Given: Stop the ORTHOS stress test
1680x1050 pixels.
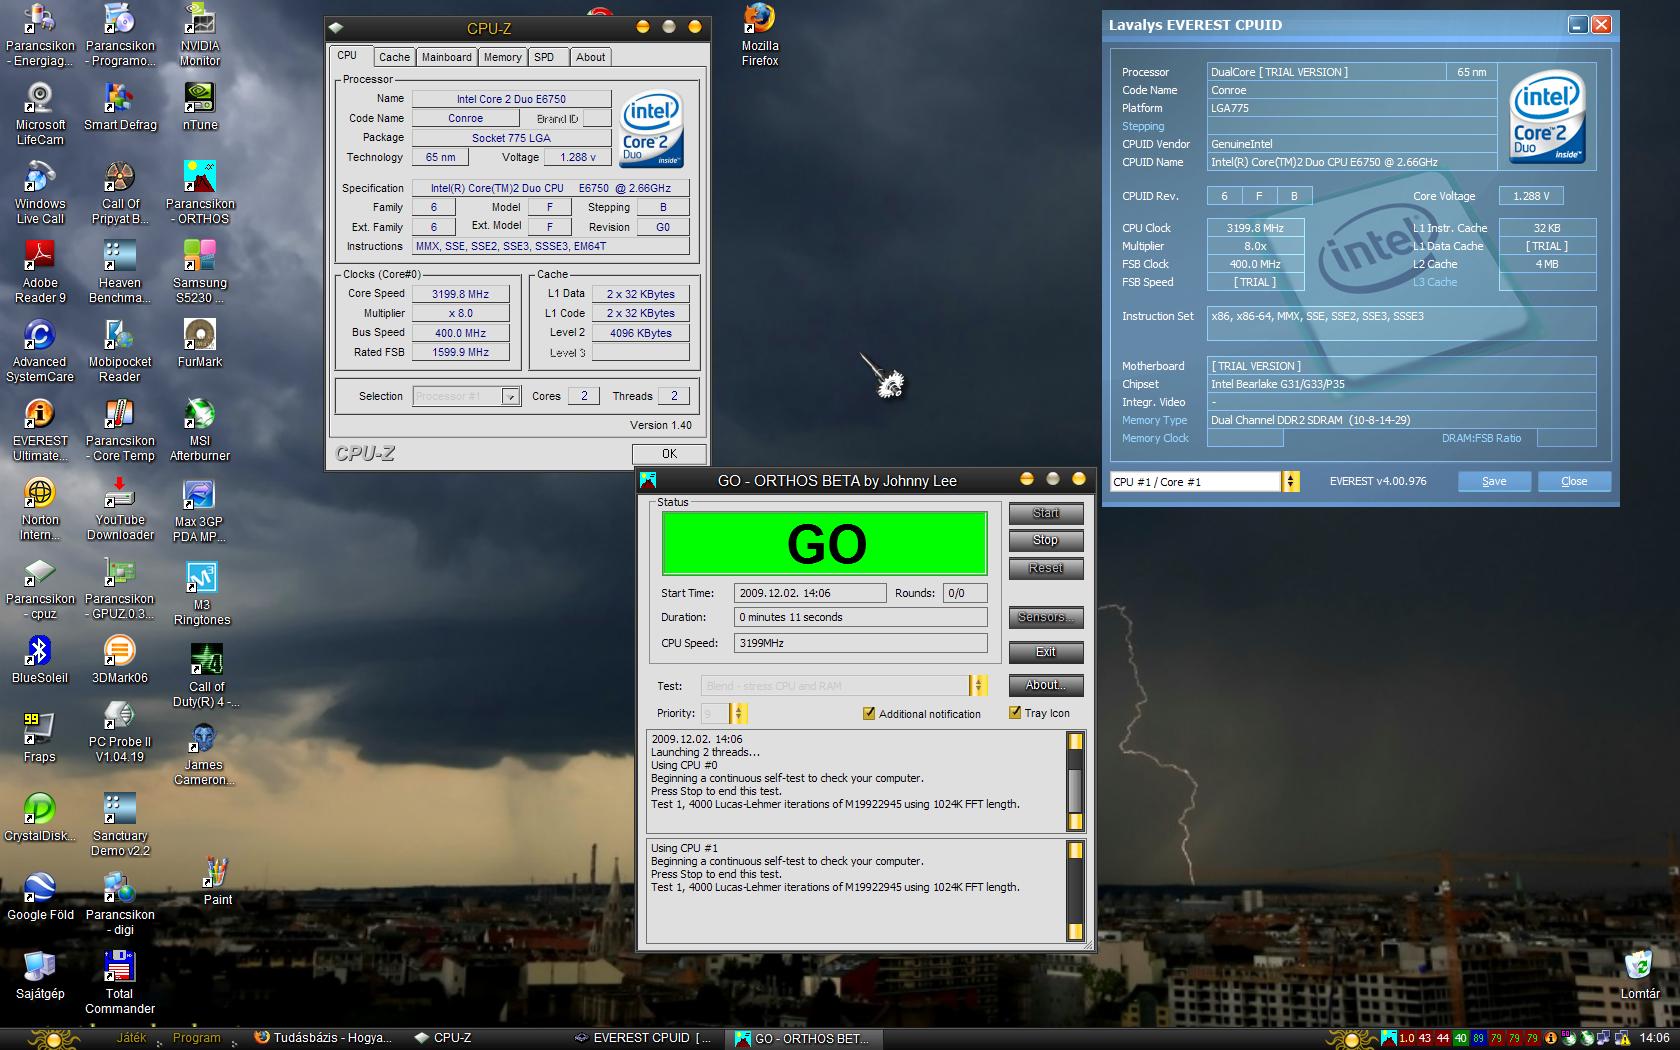Looking at the screenshot, I should pos(1046,540).
